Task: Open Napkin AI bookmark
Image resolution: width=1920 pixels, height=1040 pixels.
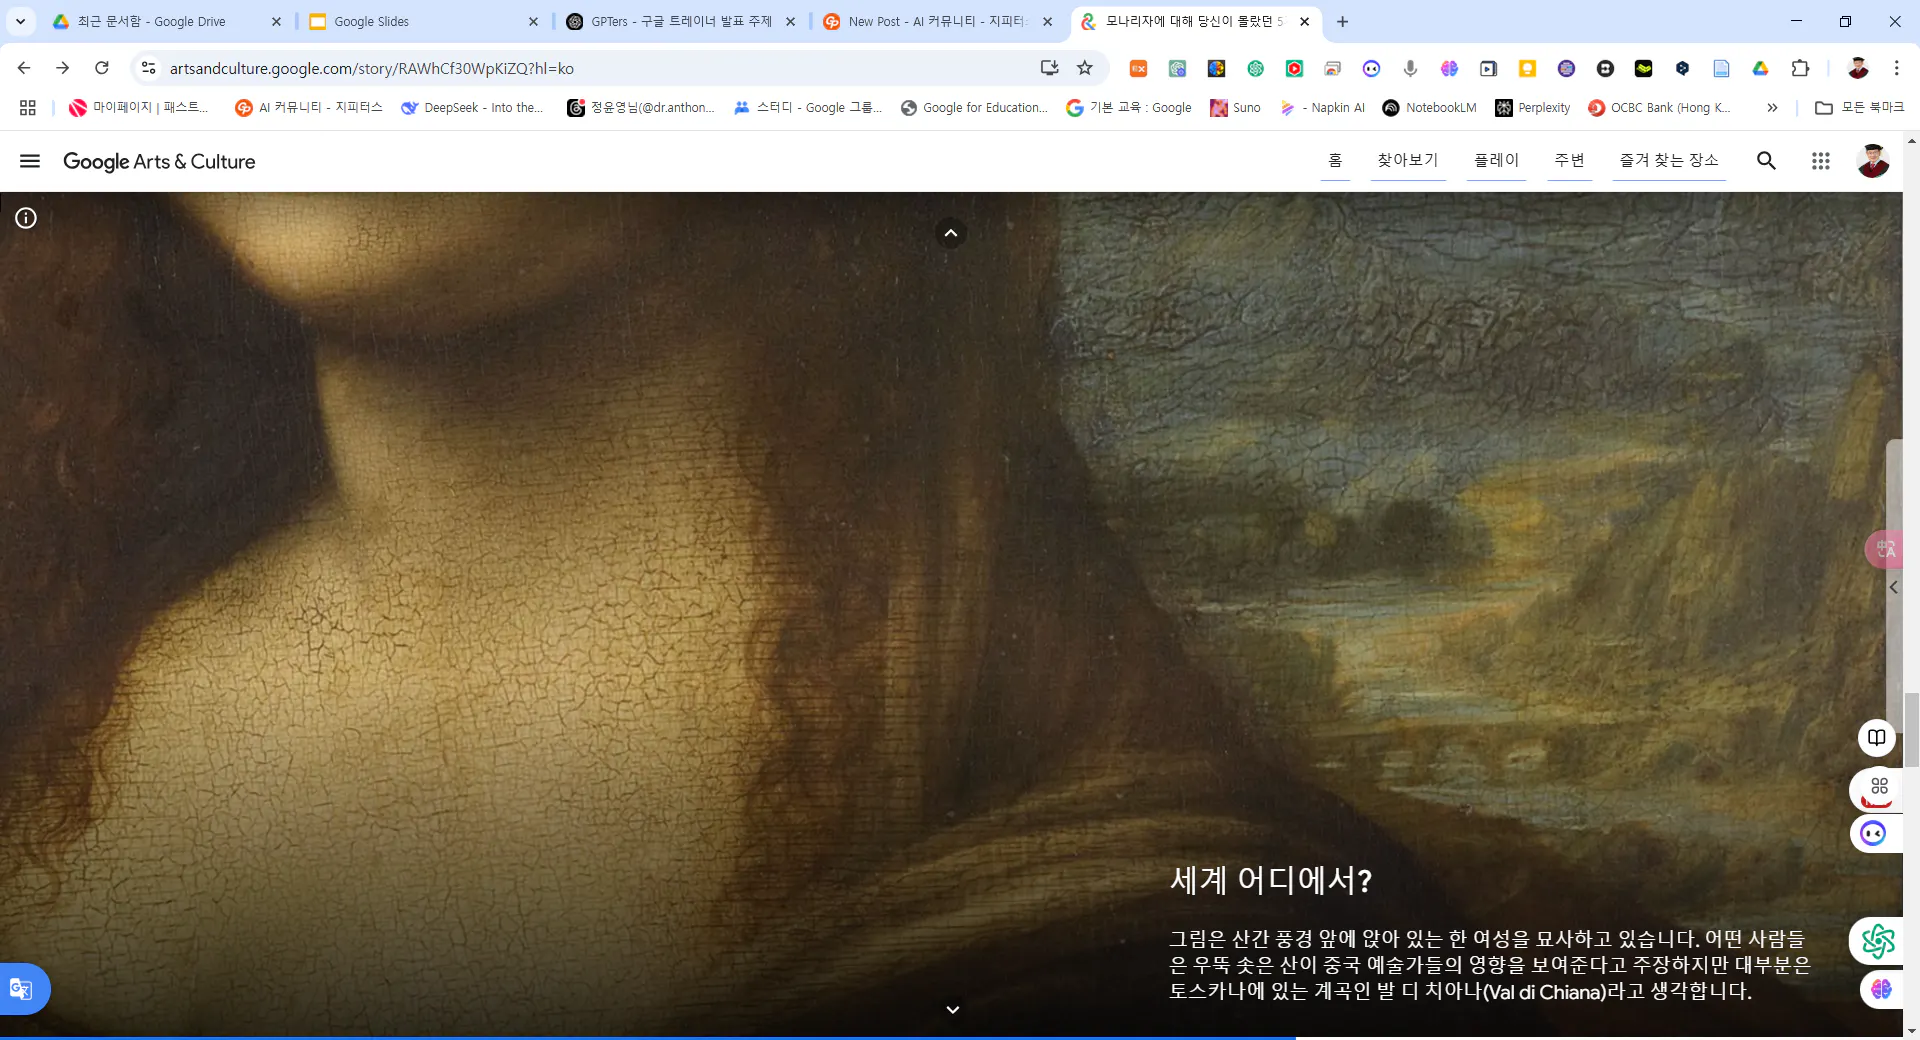Action: click(x=1322, y=107)
